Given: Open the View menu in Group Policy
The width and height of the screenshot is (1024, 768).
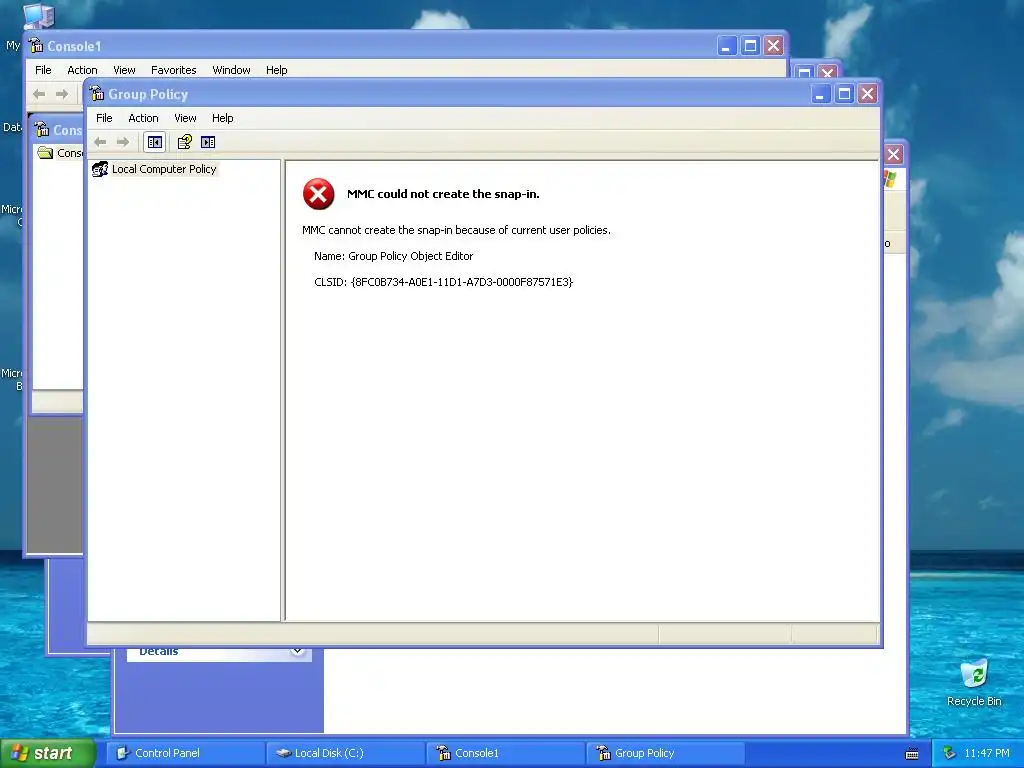Looking at the screenshot, I should point(185,118).
